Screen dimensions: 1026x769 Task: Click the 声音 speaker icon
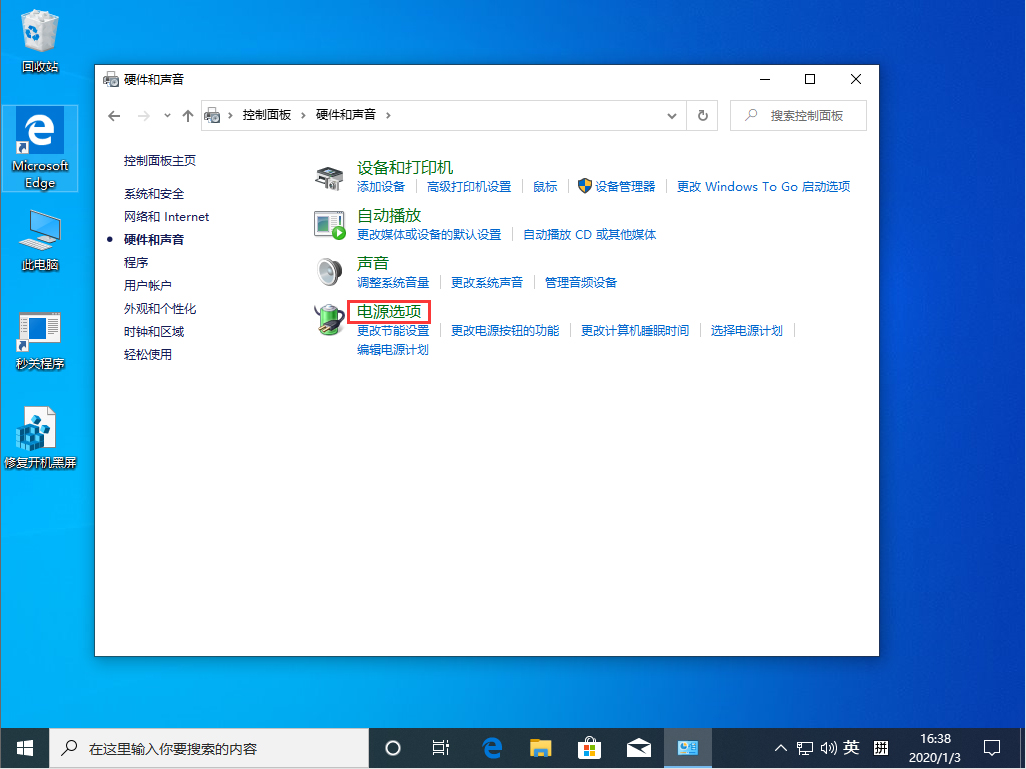(329, 270)
